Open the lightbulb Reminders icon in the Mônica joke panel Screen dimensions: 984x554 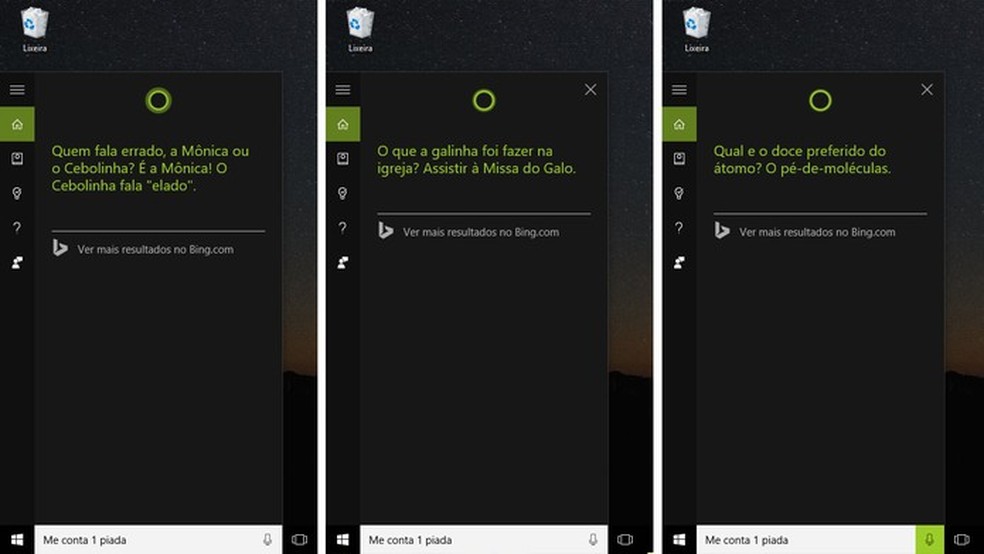[17, 193]
